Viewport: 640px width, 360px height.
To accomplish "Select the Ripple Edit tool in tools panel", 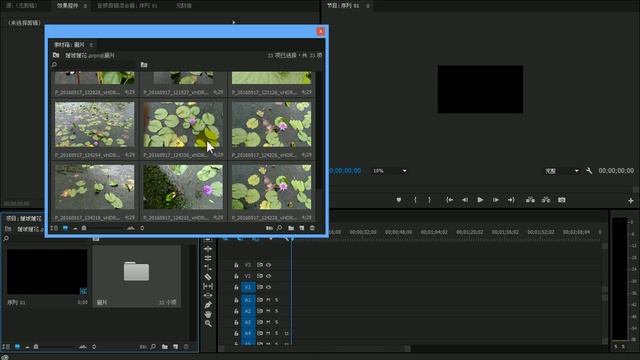I will [208, 249].
